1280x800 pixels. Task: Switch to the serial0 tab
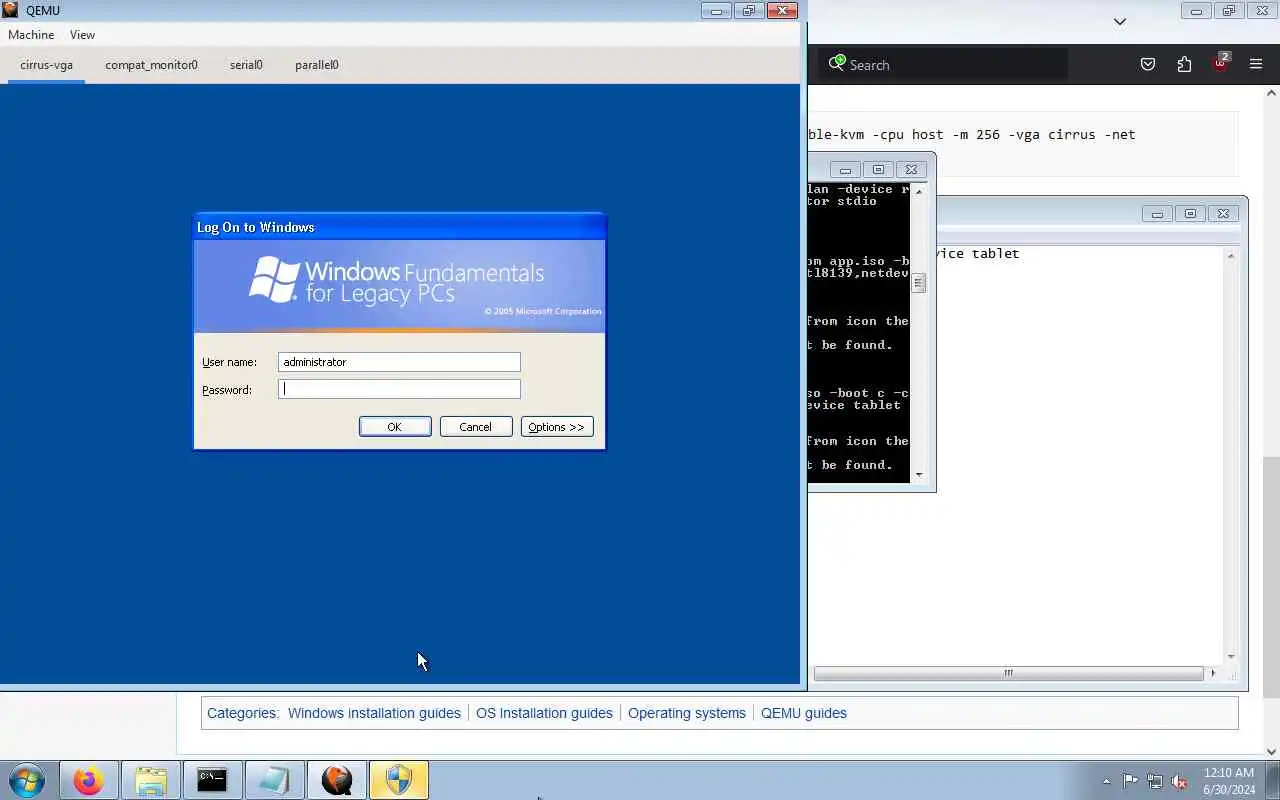[x=246, y=65]
